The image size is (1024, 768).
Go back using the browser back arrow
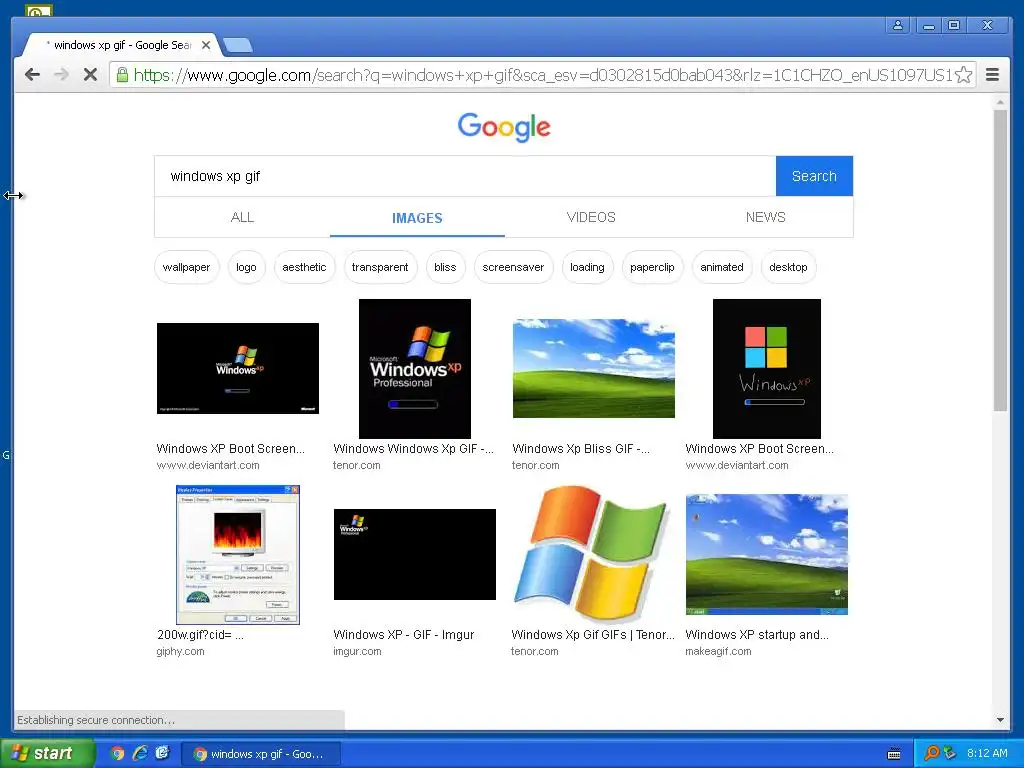coord(32,74)
